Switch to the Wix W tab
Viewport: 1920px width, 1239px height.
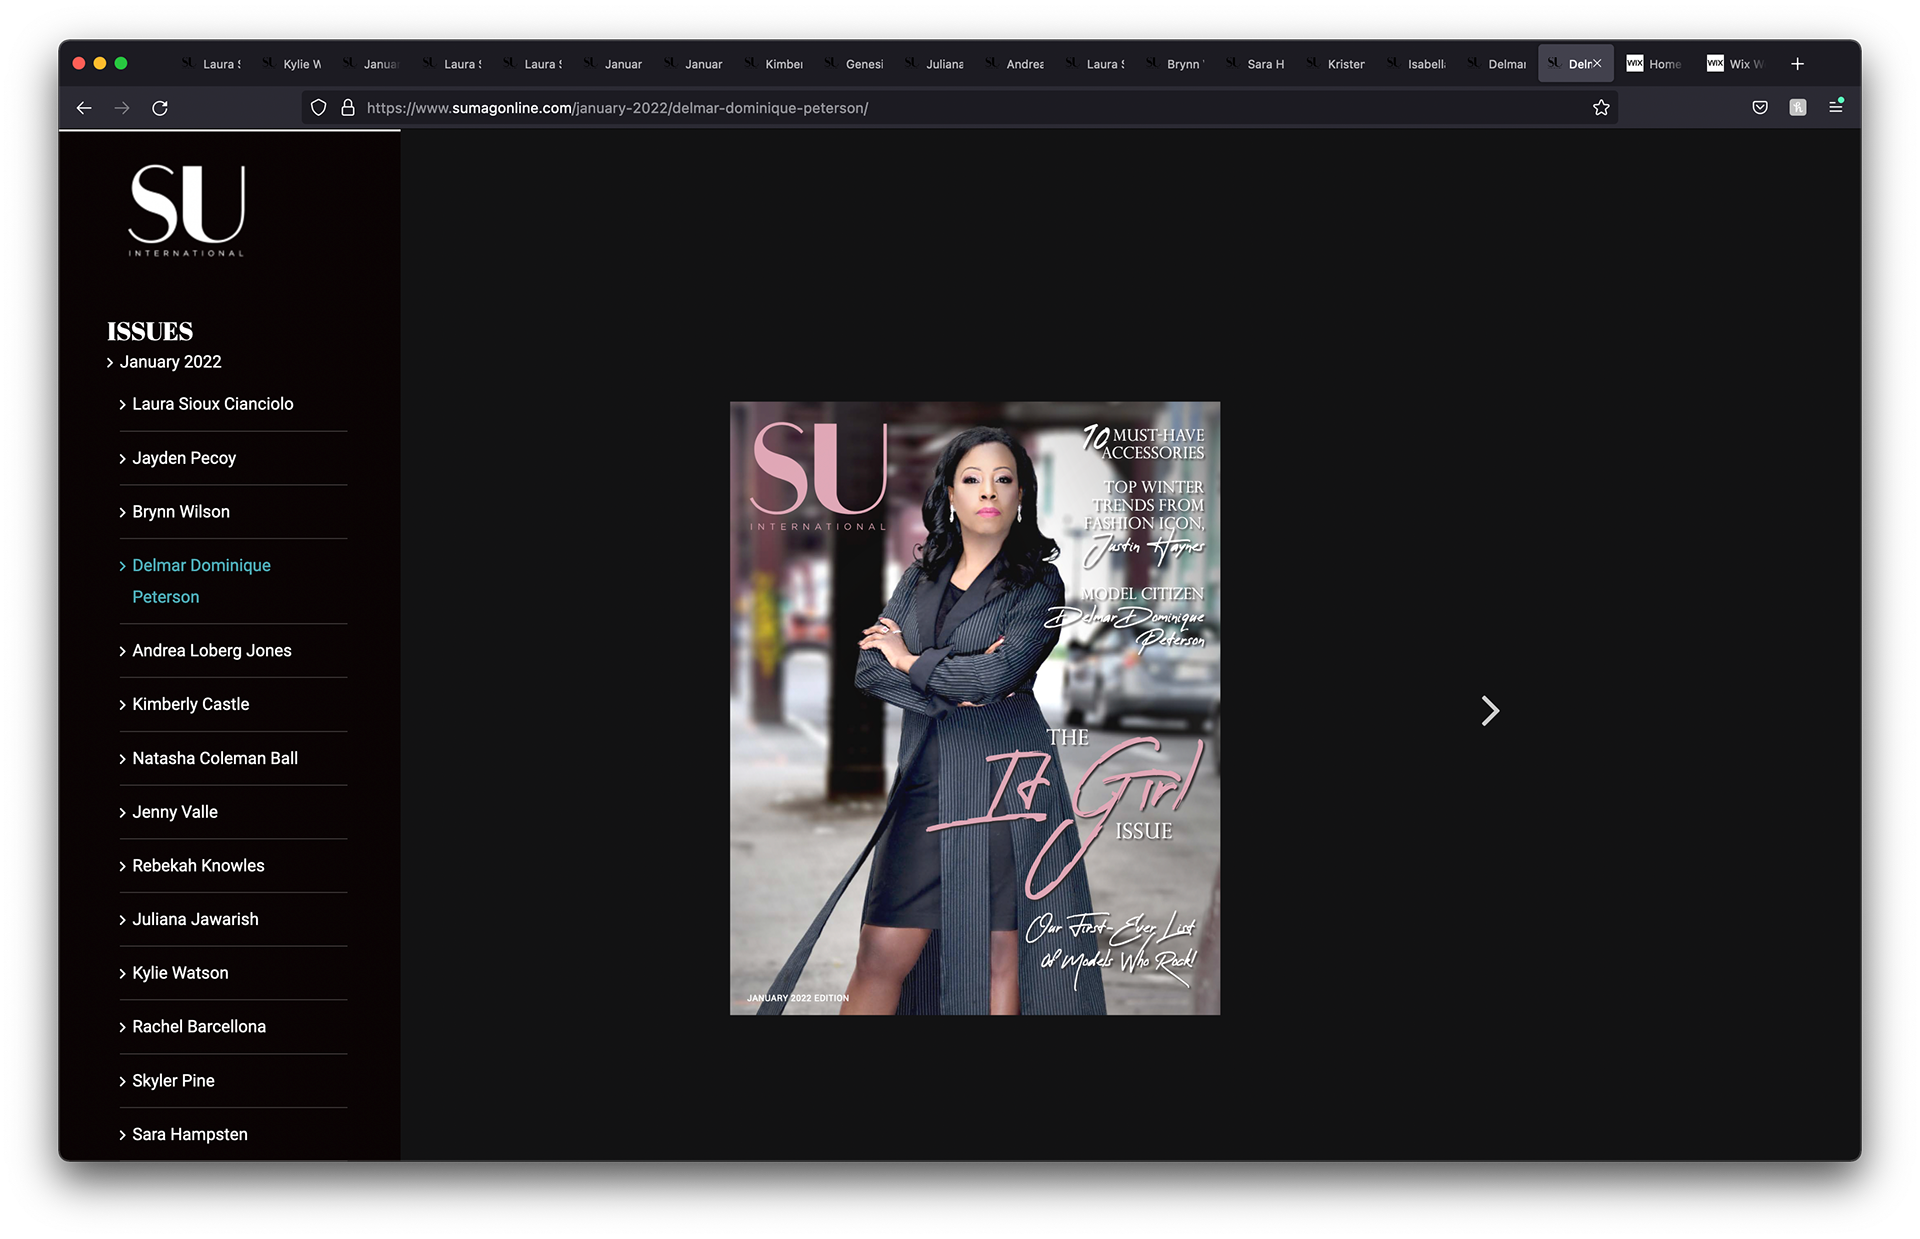click(x=1736, y=64)
